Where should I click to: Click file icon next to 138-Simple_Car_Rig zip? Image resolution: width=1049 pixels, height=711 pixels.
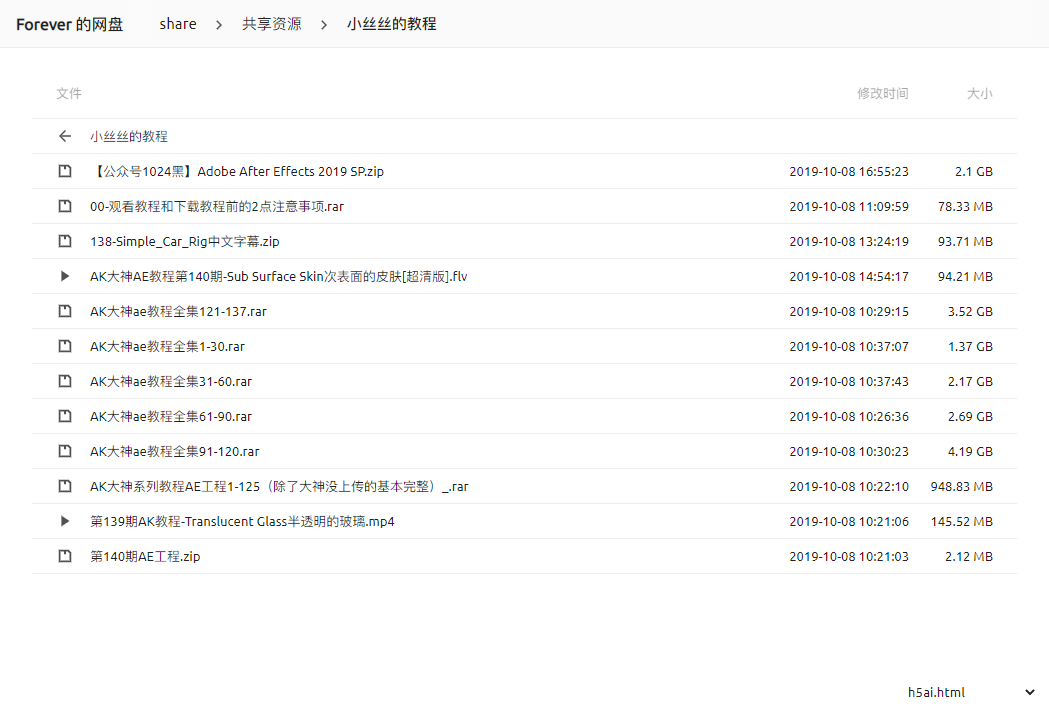click(x=65, y=241)
